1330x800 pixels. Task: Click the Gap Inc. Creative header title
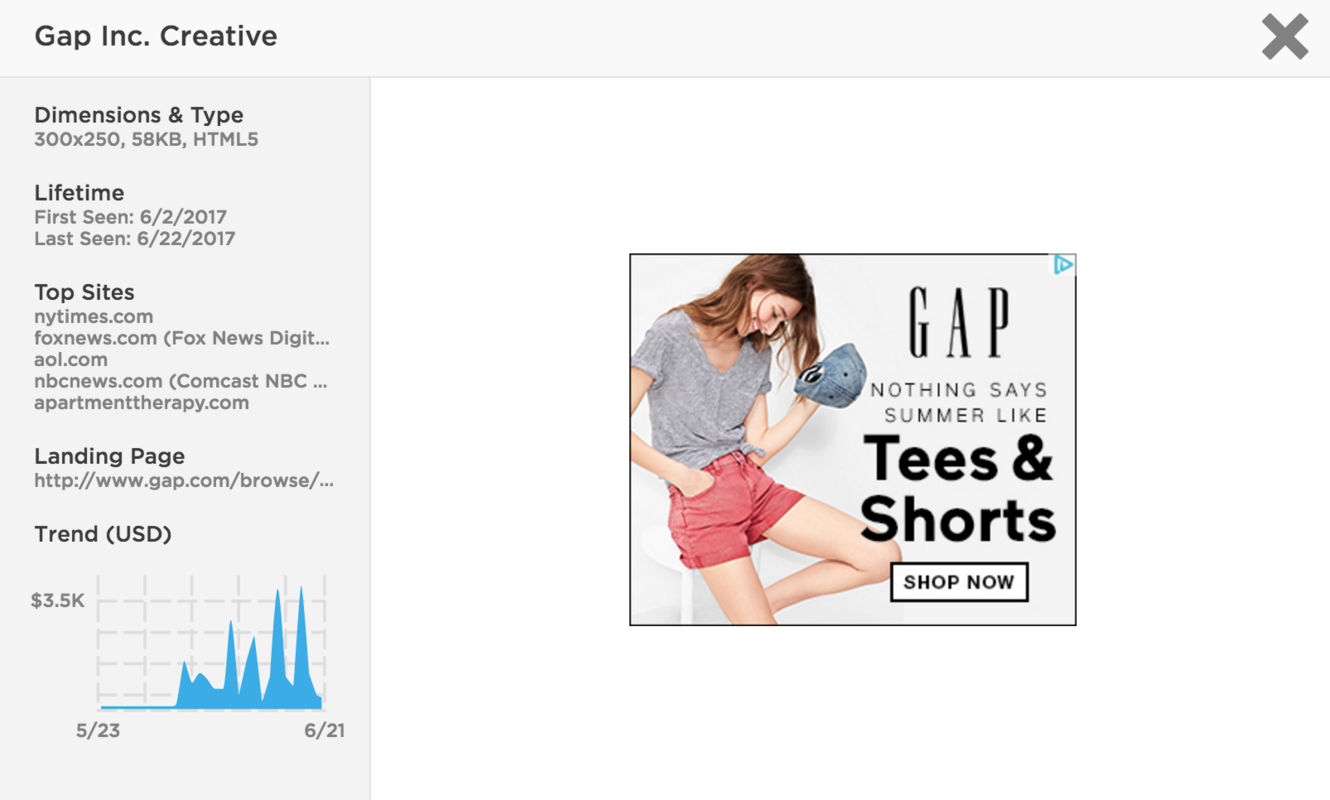click(x=156, y=36)
